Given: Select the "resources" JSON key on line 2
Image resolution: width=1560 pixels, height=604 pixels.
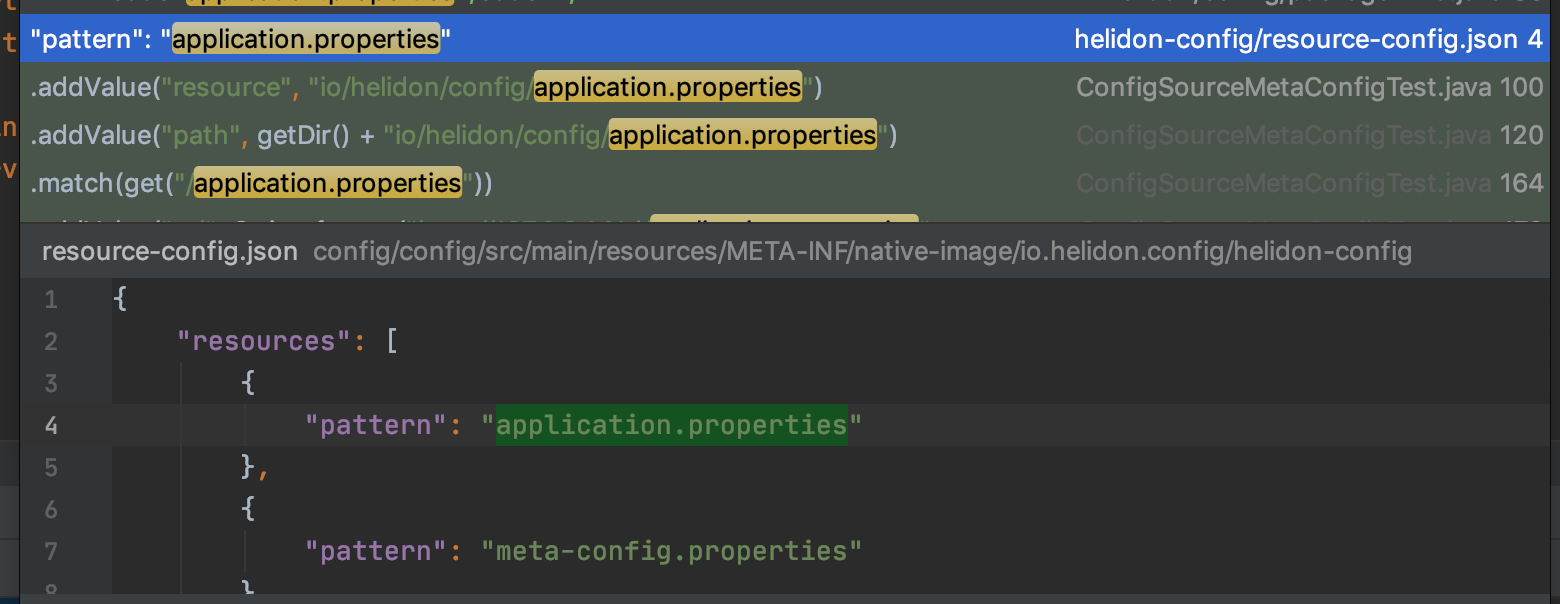Looking at the screenshot, I should click(265, 340).
